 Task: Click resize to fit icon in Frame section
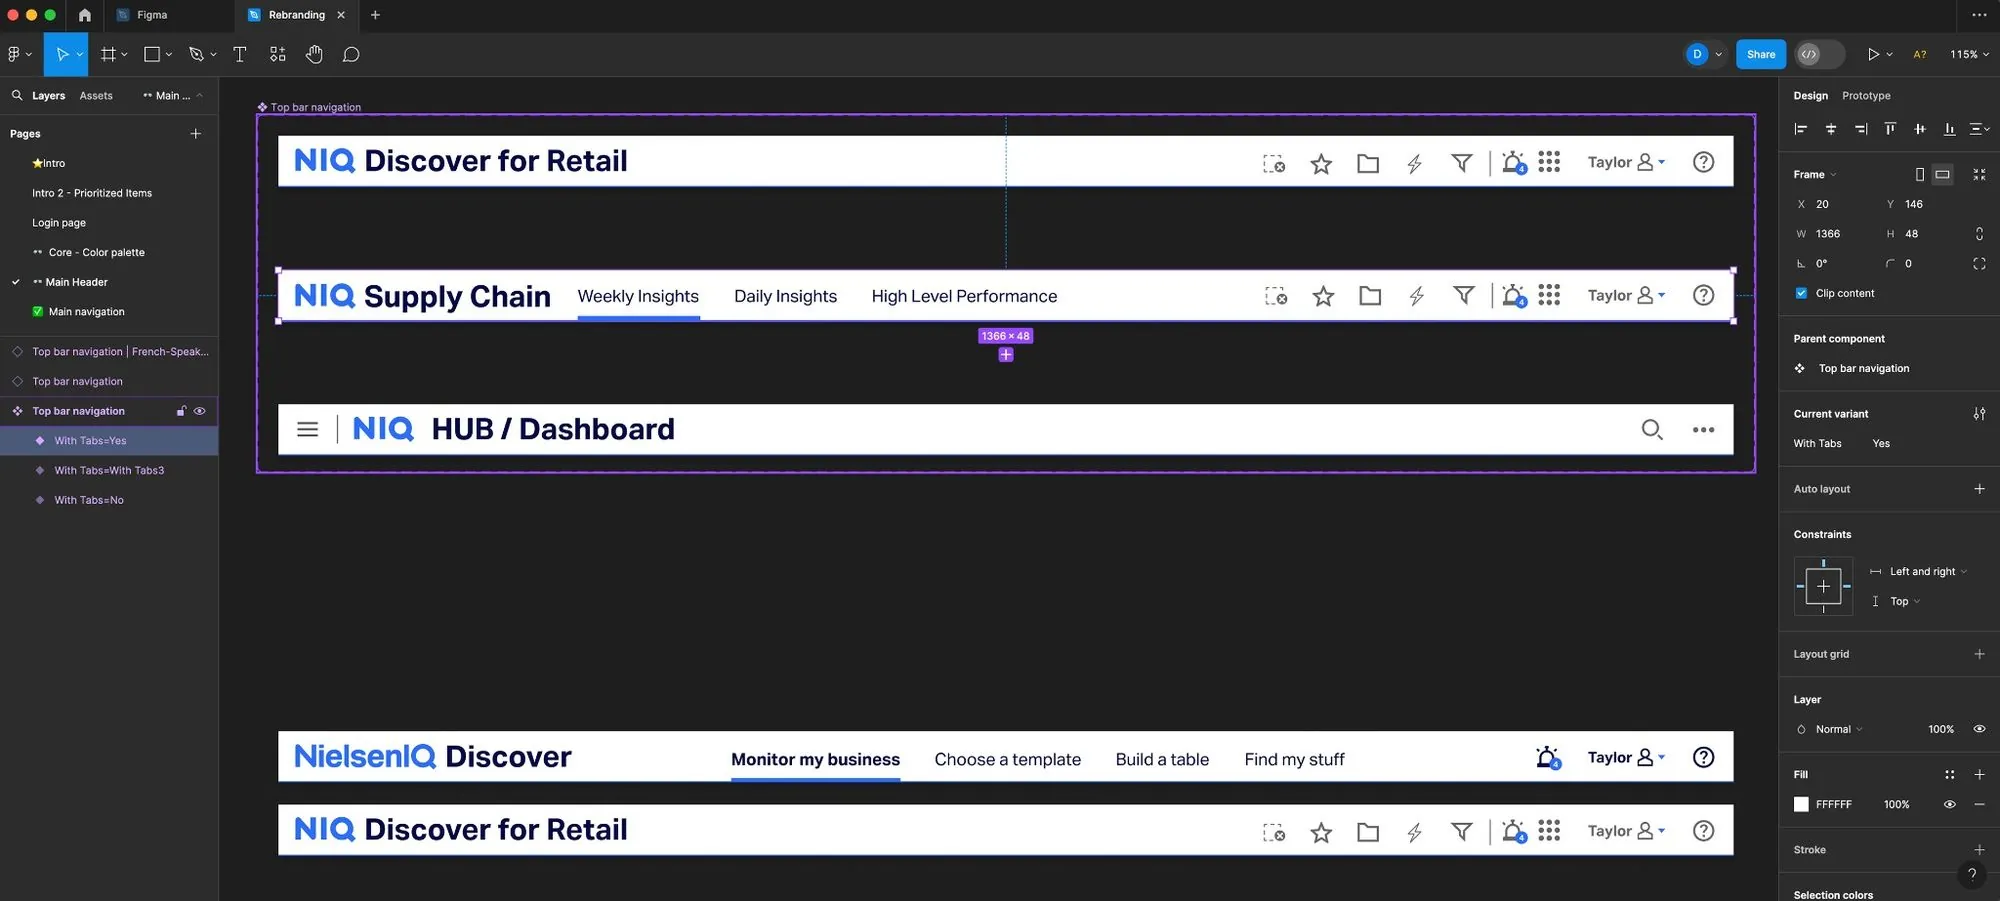tap(1979, 174)
